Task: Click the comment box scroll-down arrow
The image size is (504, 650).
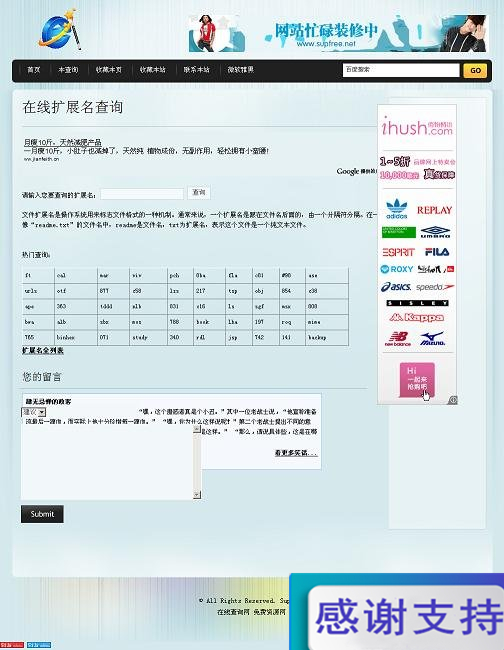Action: (x=197, y=495)
